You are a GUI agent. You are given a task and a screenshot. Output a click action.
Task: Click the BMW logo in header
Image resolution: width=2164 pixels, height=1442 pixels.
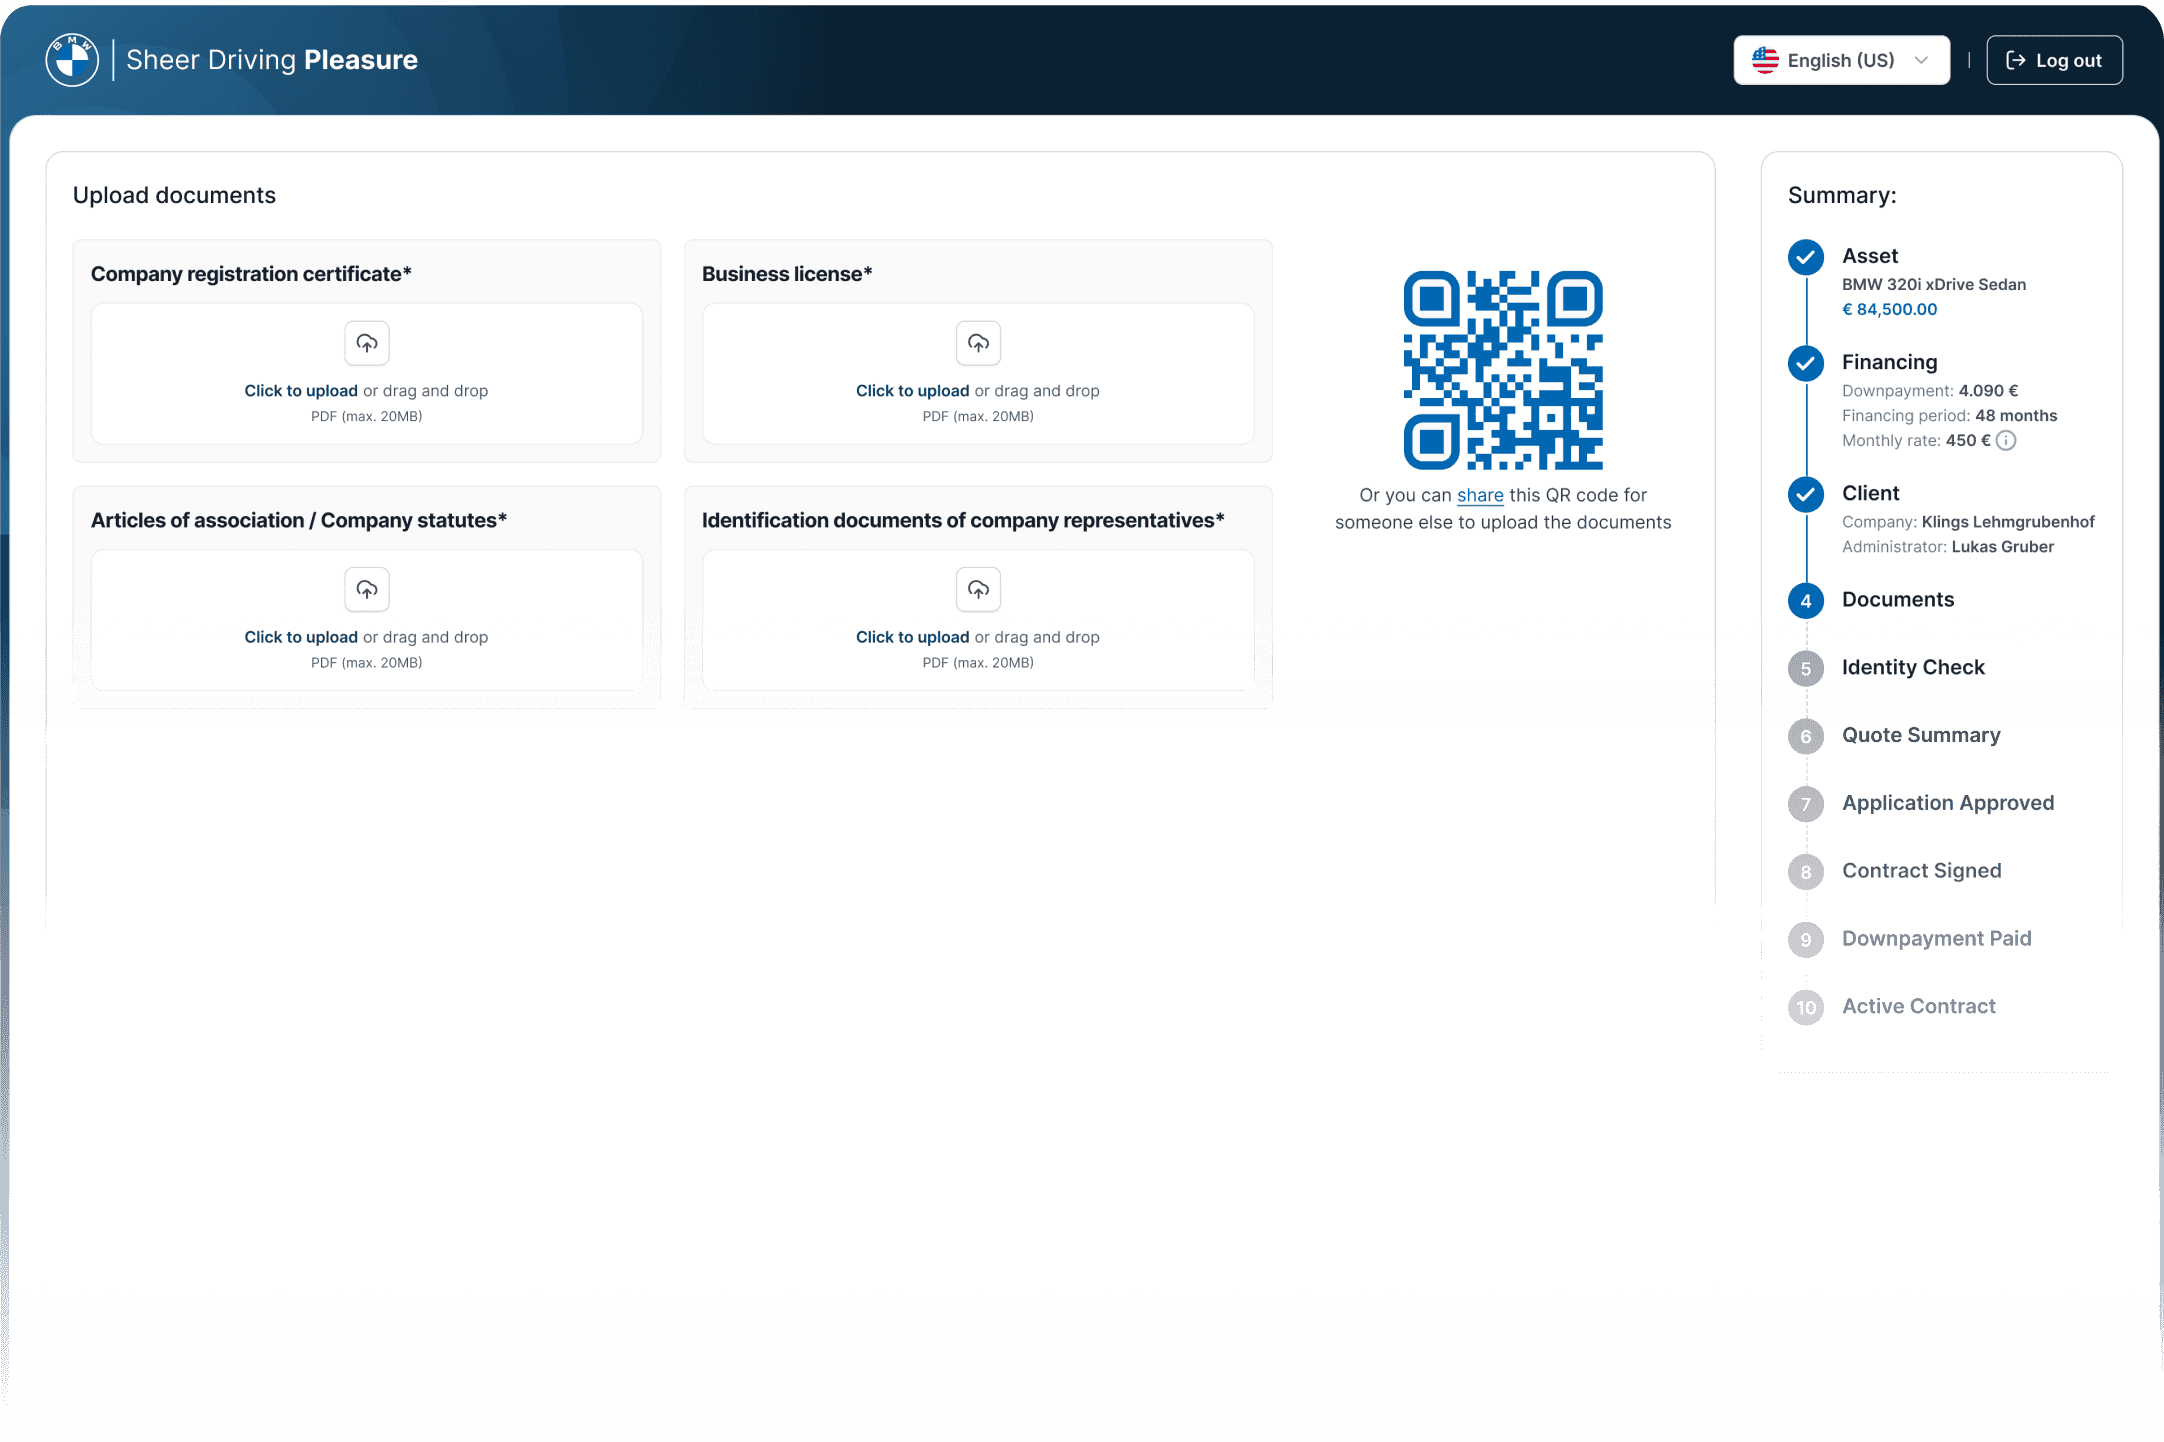click(x=72, y=60)
